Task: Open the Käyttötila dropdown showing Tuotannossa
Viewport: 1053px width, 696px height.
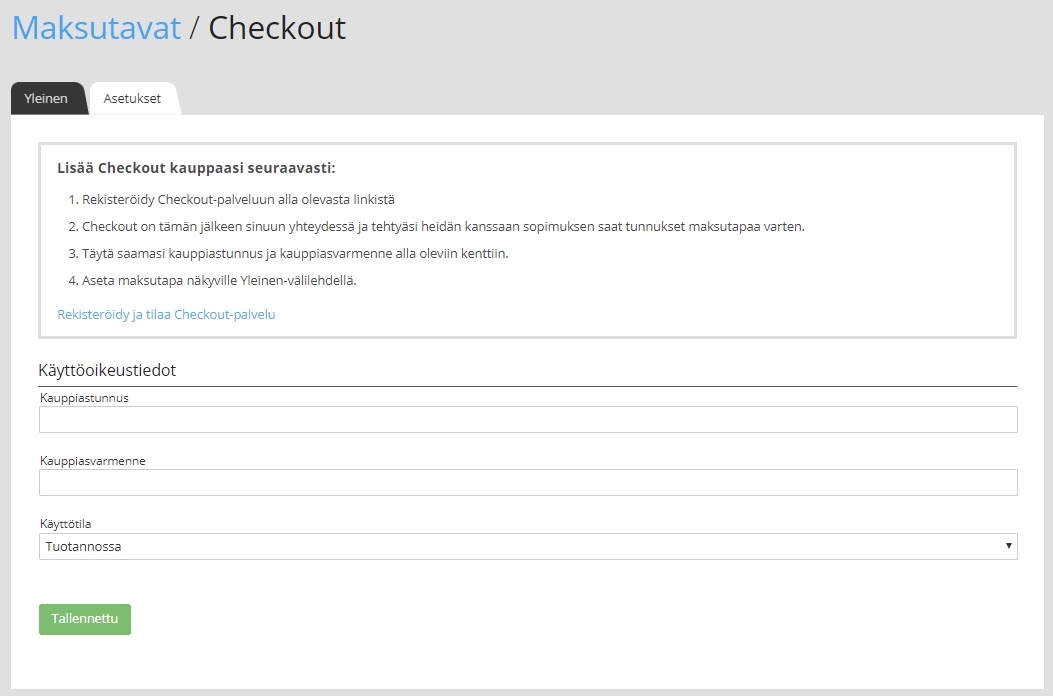Action: point(528,546)
